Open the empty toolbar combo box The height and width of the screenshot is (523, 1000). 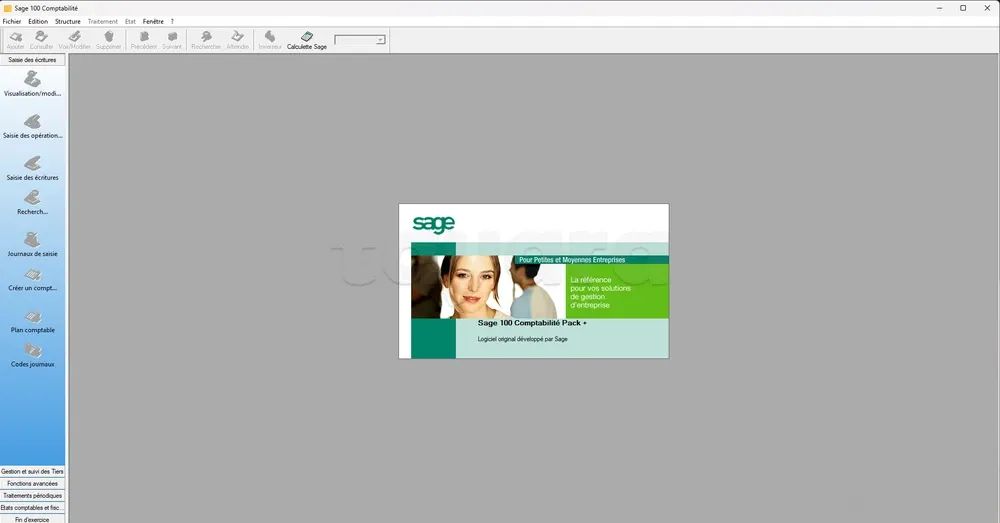(x=360, y=40)
